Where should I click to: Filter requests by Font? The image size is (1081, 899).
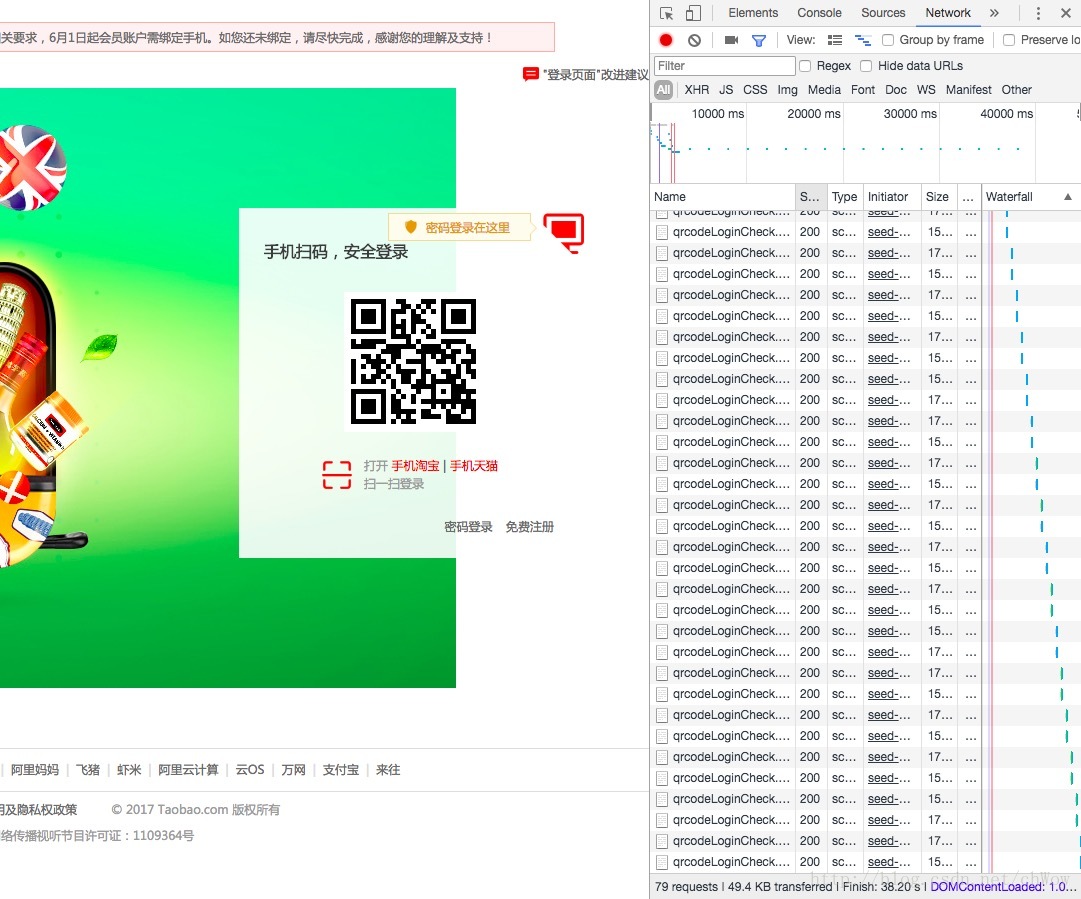coord(862,90)
